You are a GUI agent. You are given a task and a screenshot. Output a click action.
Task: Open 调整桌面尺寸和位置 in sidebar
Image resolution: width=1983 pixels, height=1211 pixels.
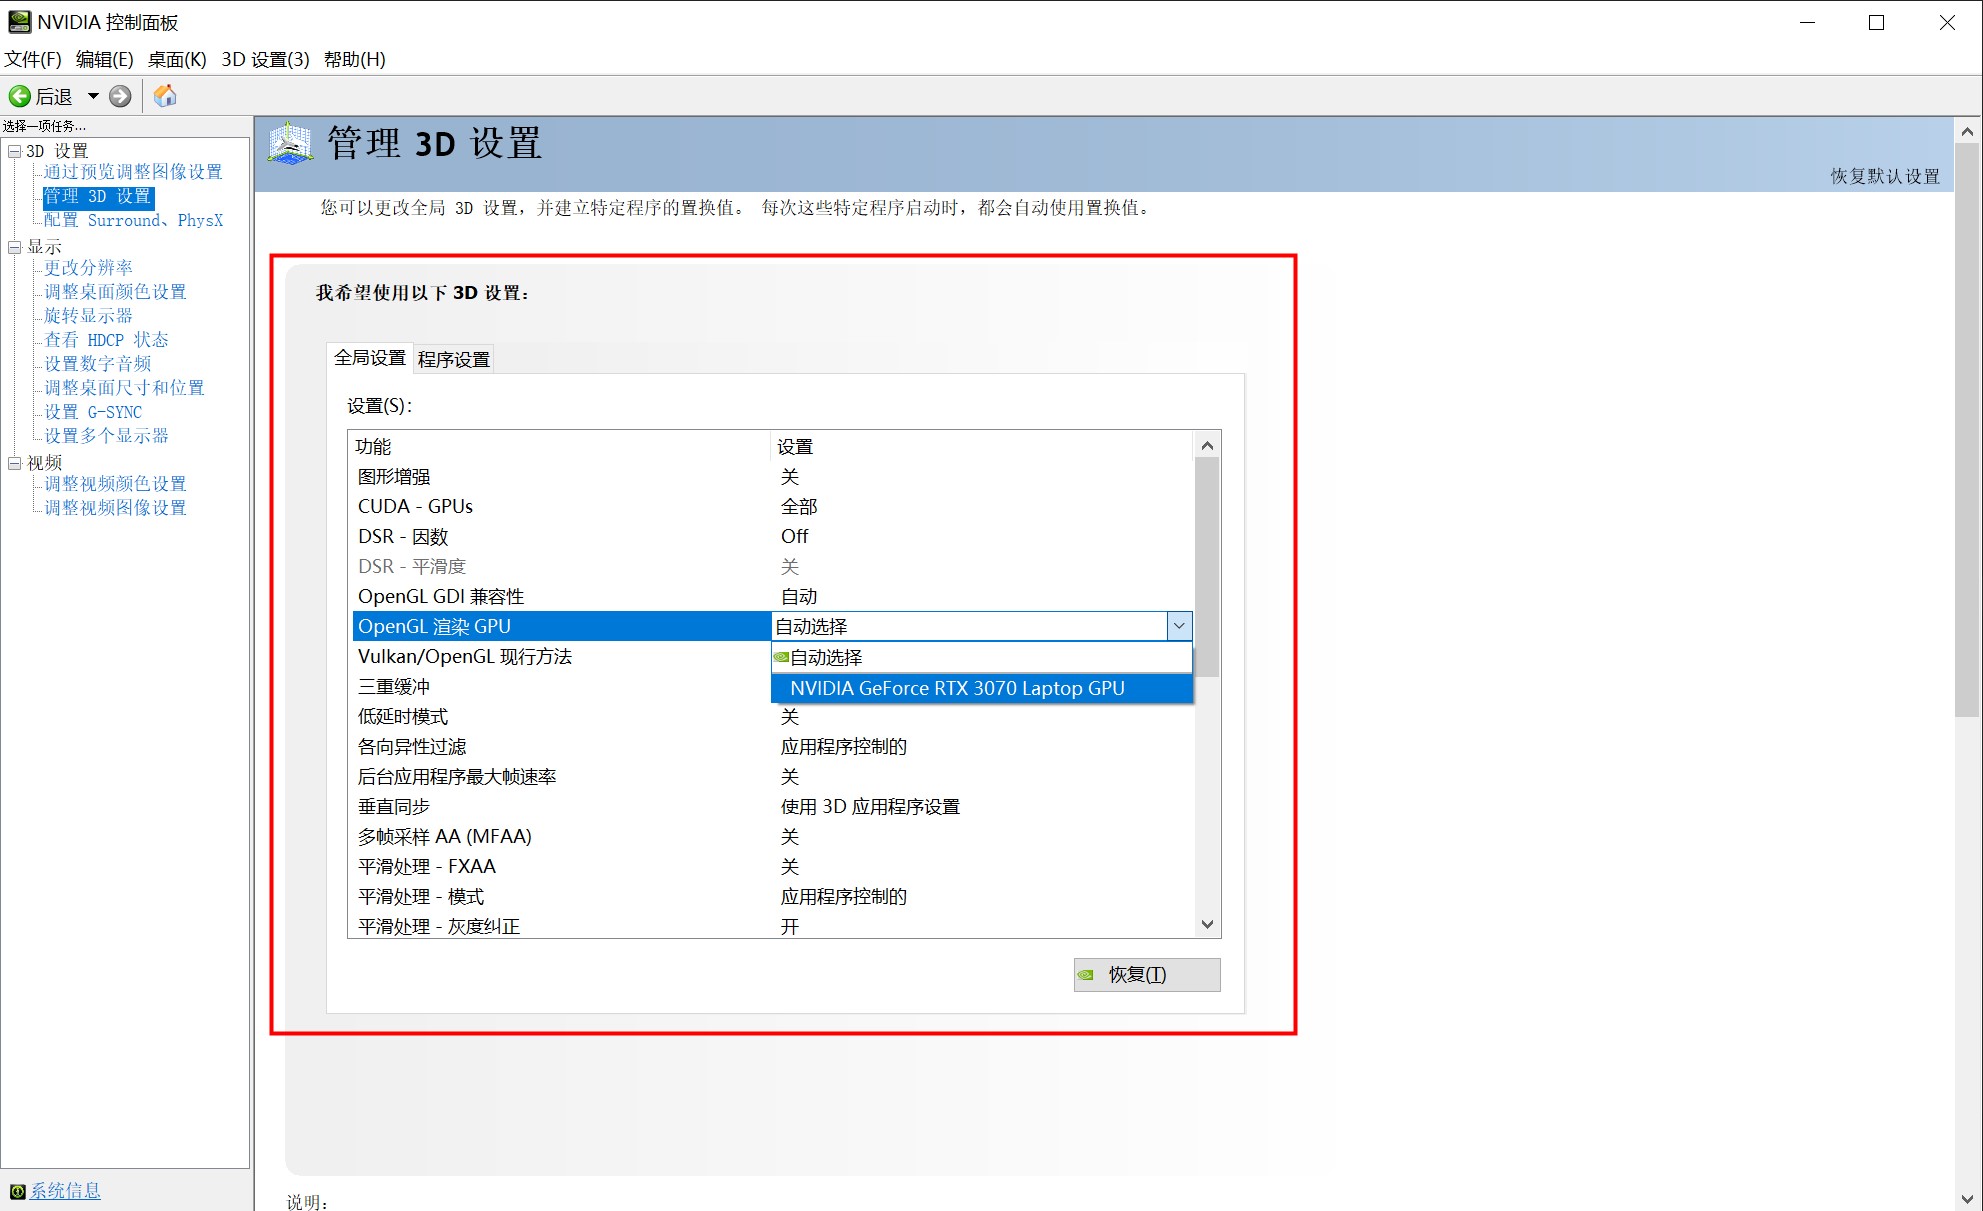pyautogui.click(x=124, y=388)
